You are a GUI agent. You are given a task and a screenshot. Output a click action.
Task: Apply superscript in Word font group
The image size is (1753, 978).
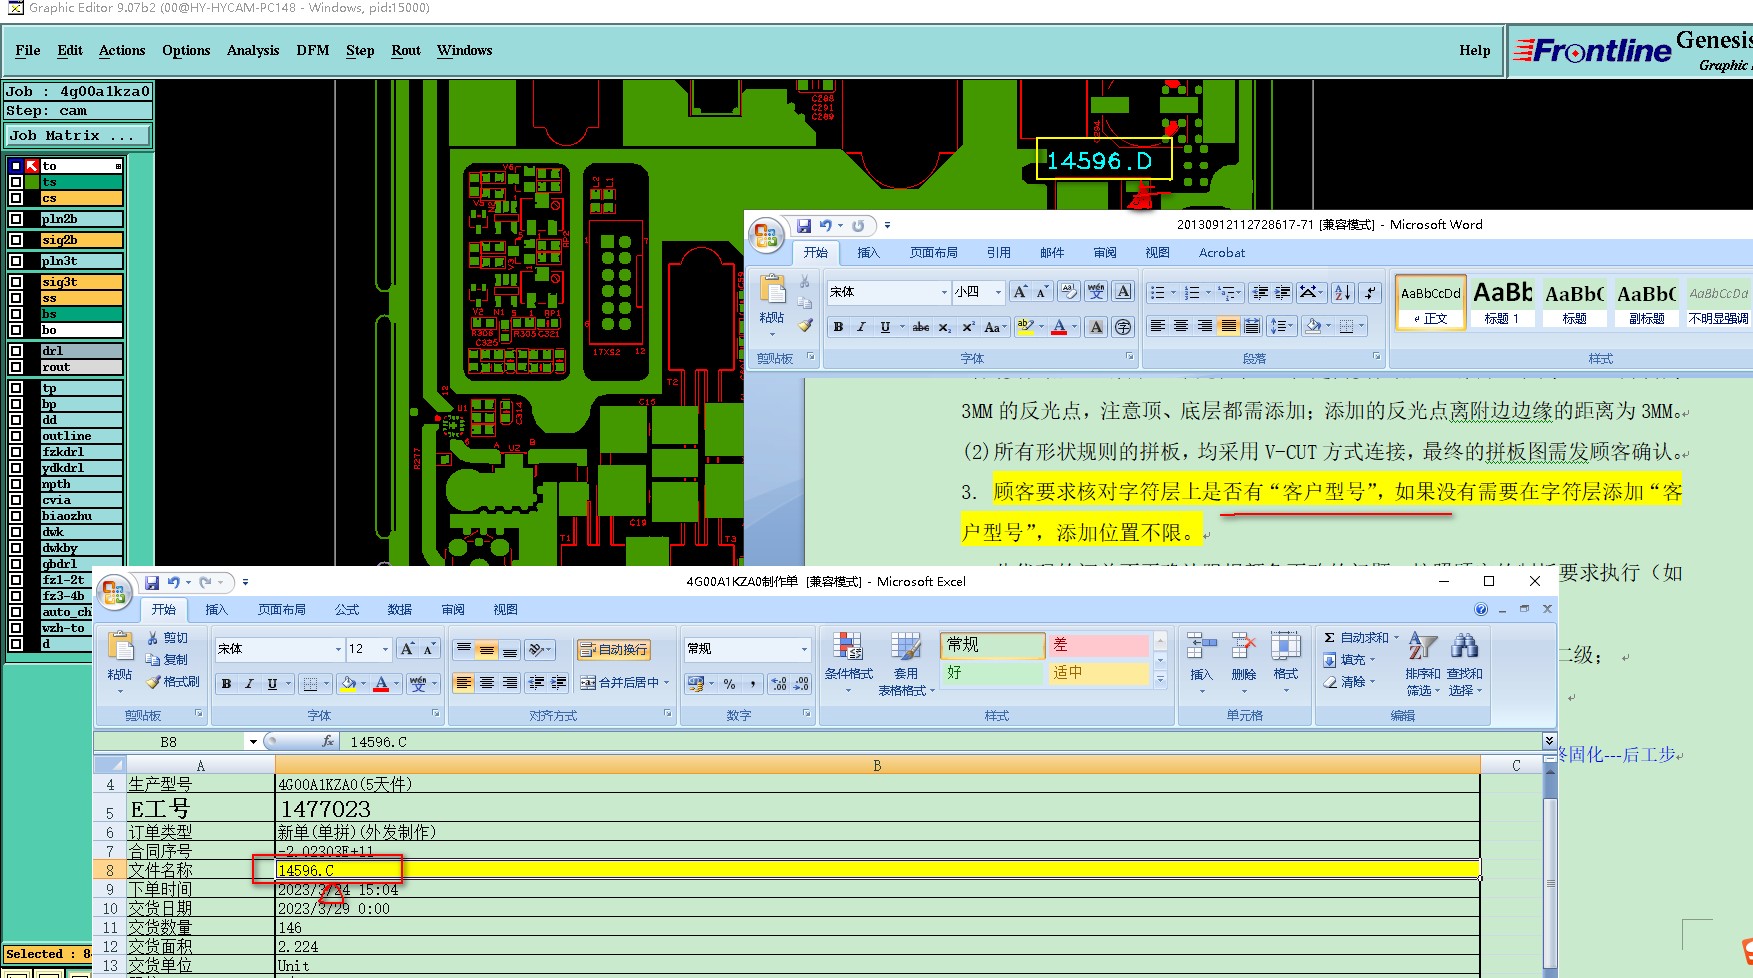pos(968,327)
